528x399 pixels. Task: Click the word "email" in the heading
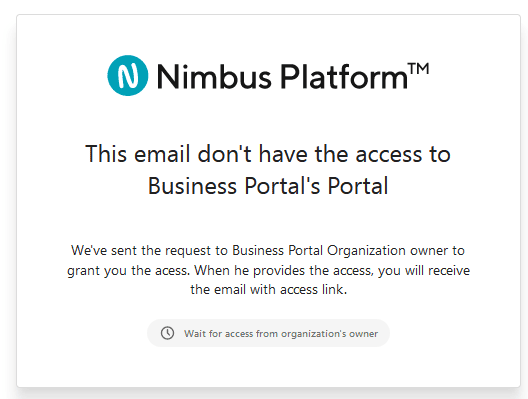[x=162, y=154]
